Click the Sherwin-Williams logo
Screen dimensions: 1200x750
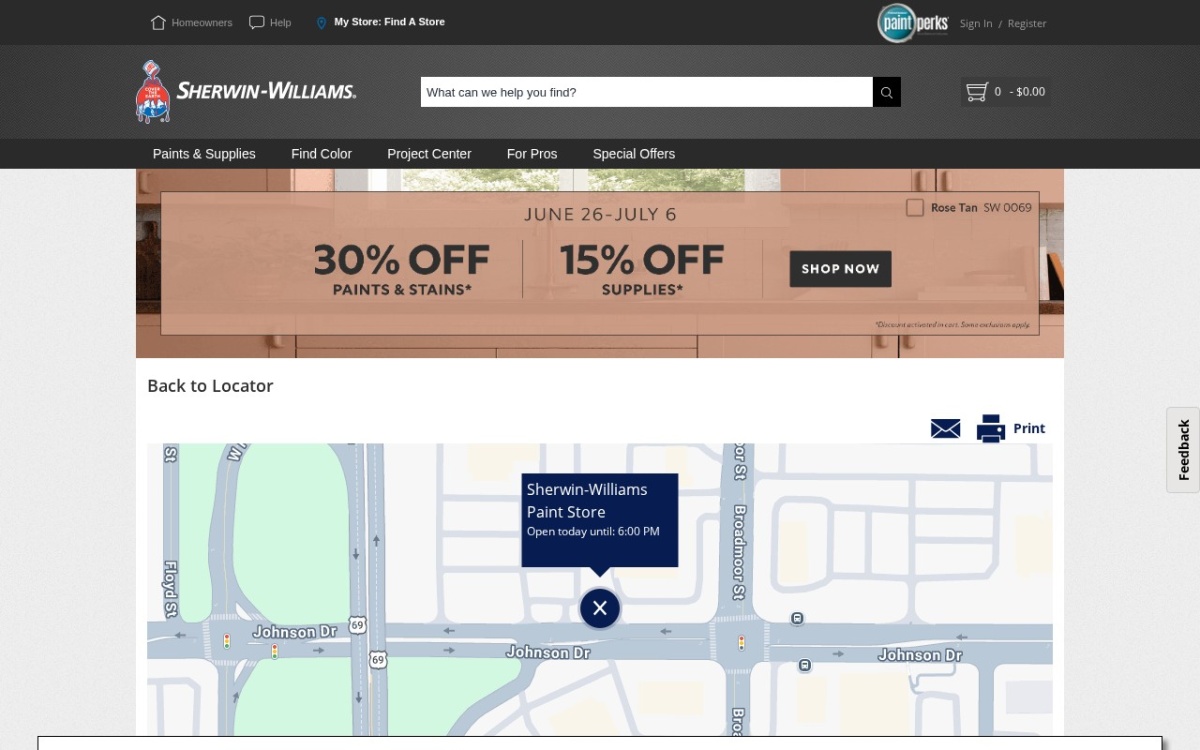(246, 91)
